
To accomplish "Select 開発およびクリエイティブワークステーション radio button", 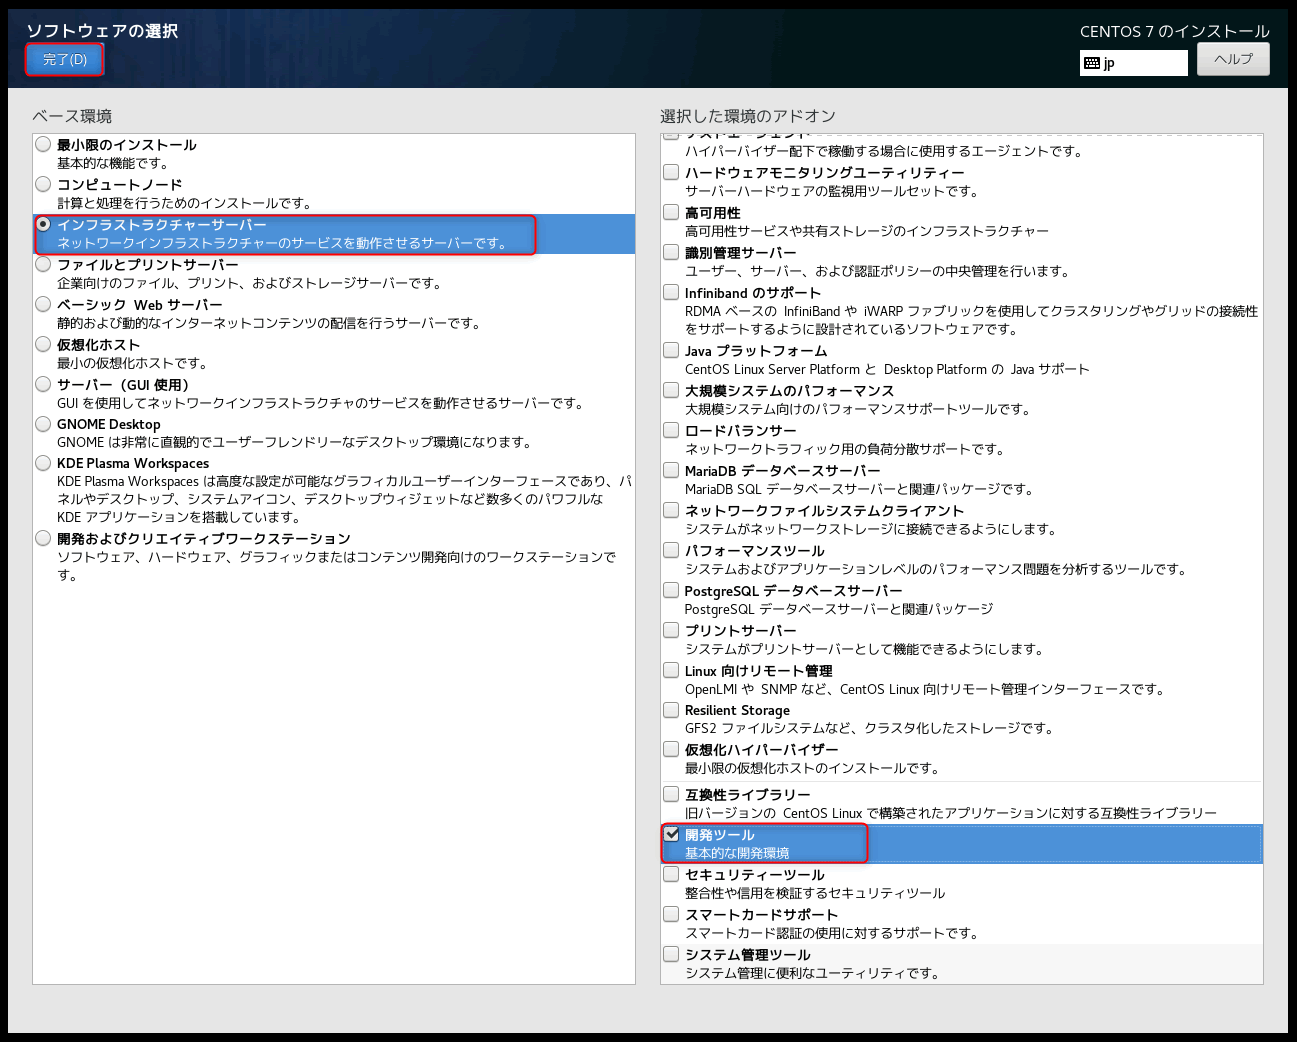I will (43, 539).
